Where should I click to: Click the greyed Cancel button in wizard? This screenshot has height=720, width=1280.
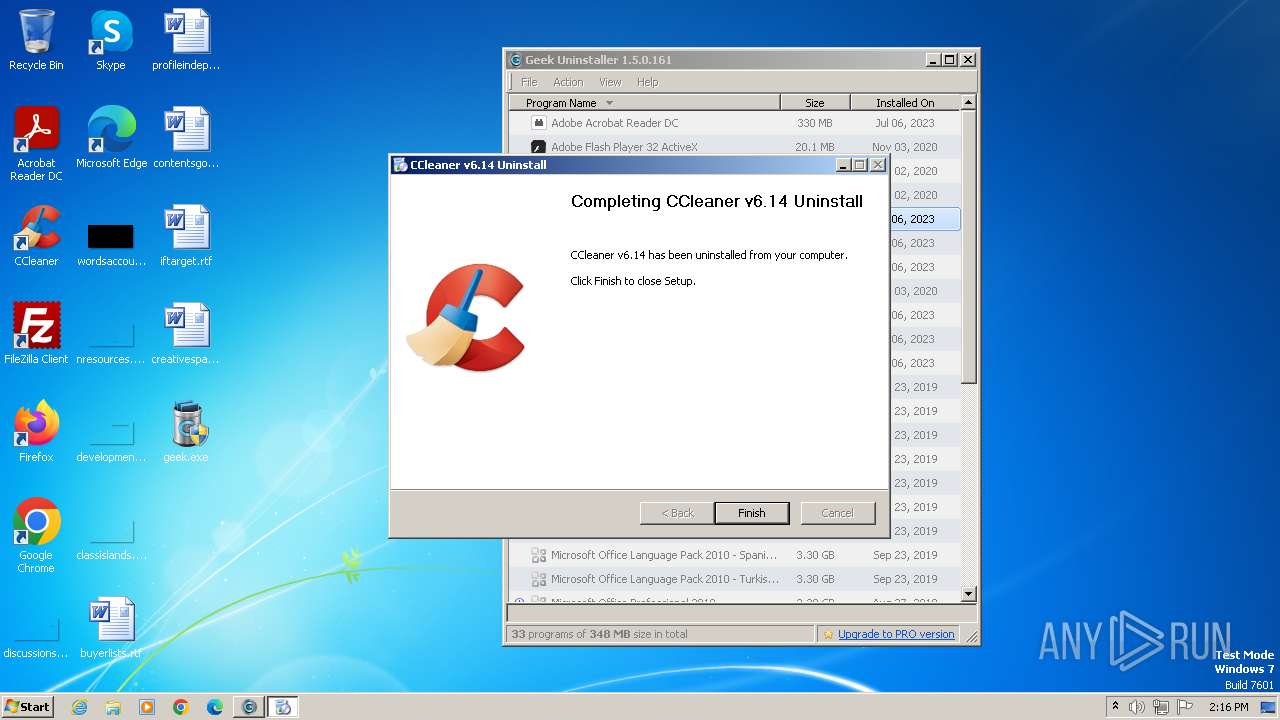837,513
